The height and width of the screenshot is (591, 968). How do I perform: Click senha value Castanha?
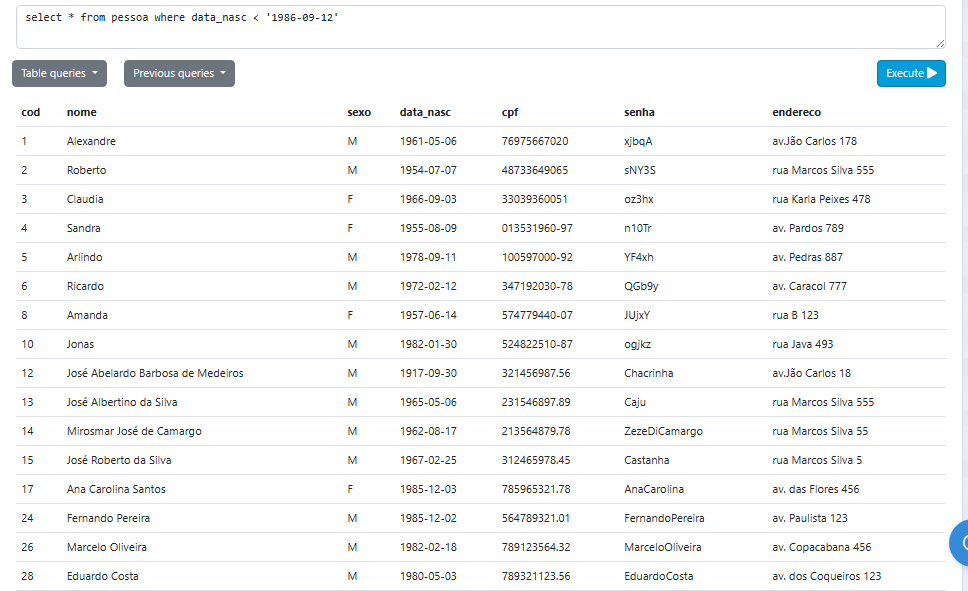click(646, 461)
